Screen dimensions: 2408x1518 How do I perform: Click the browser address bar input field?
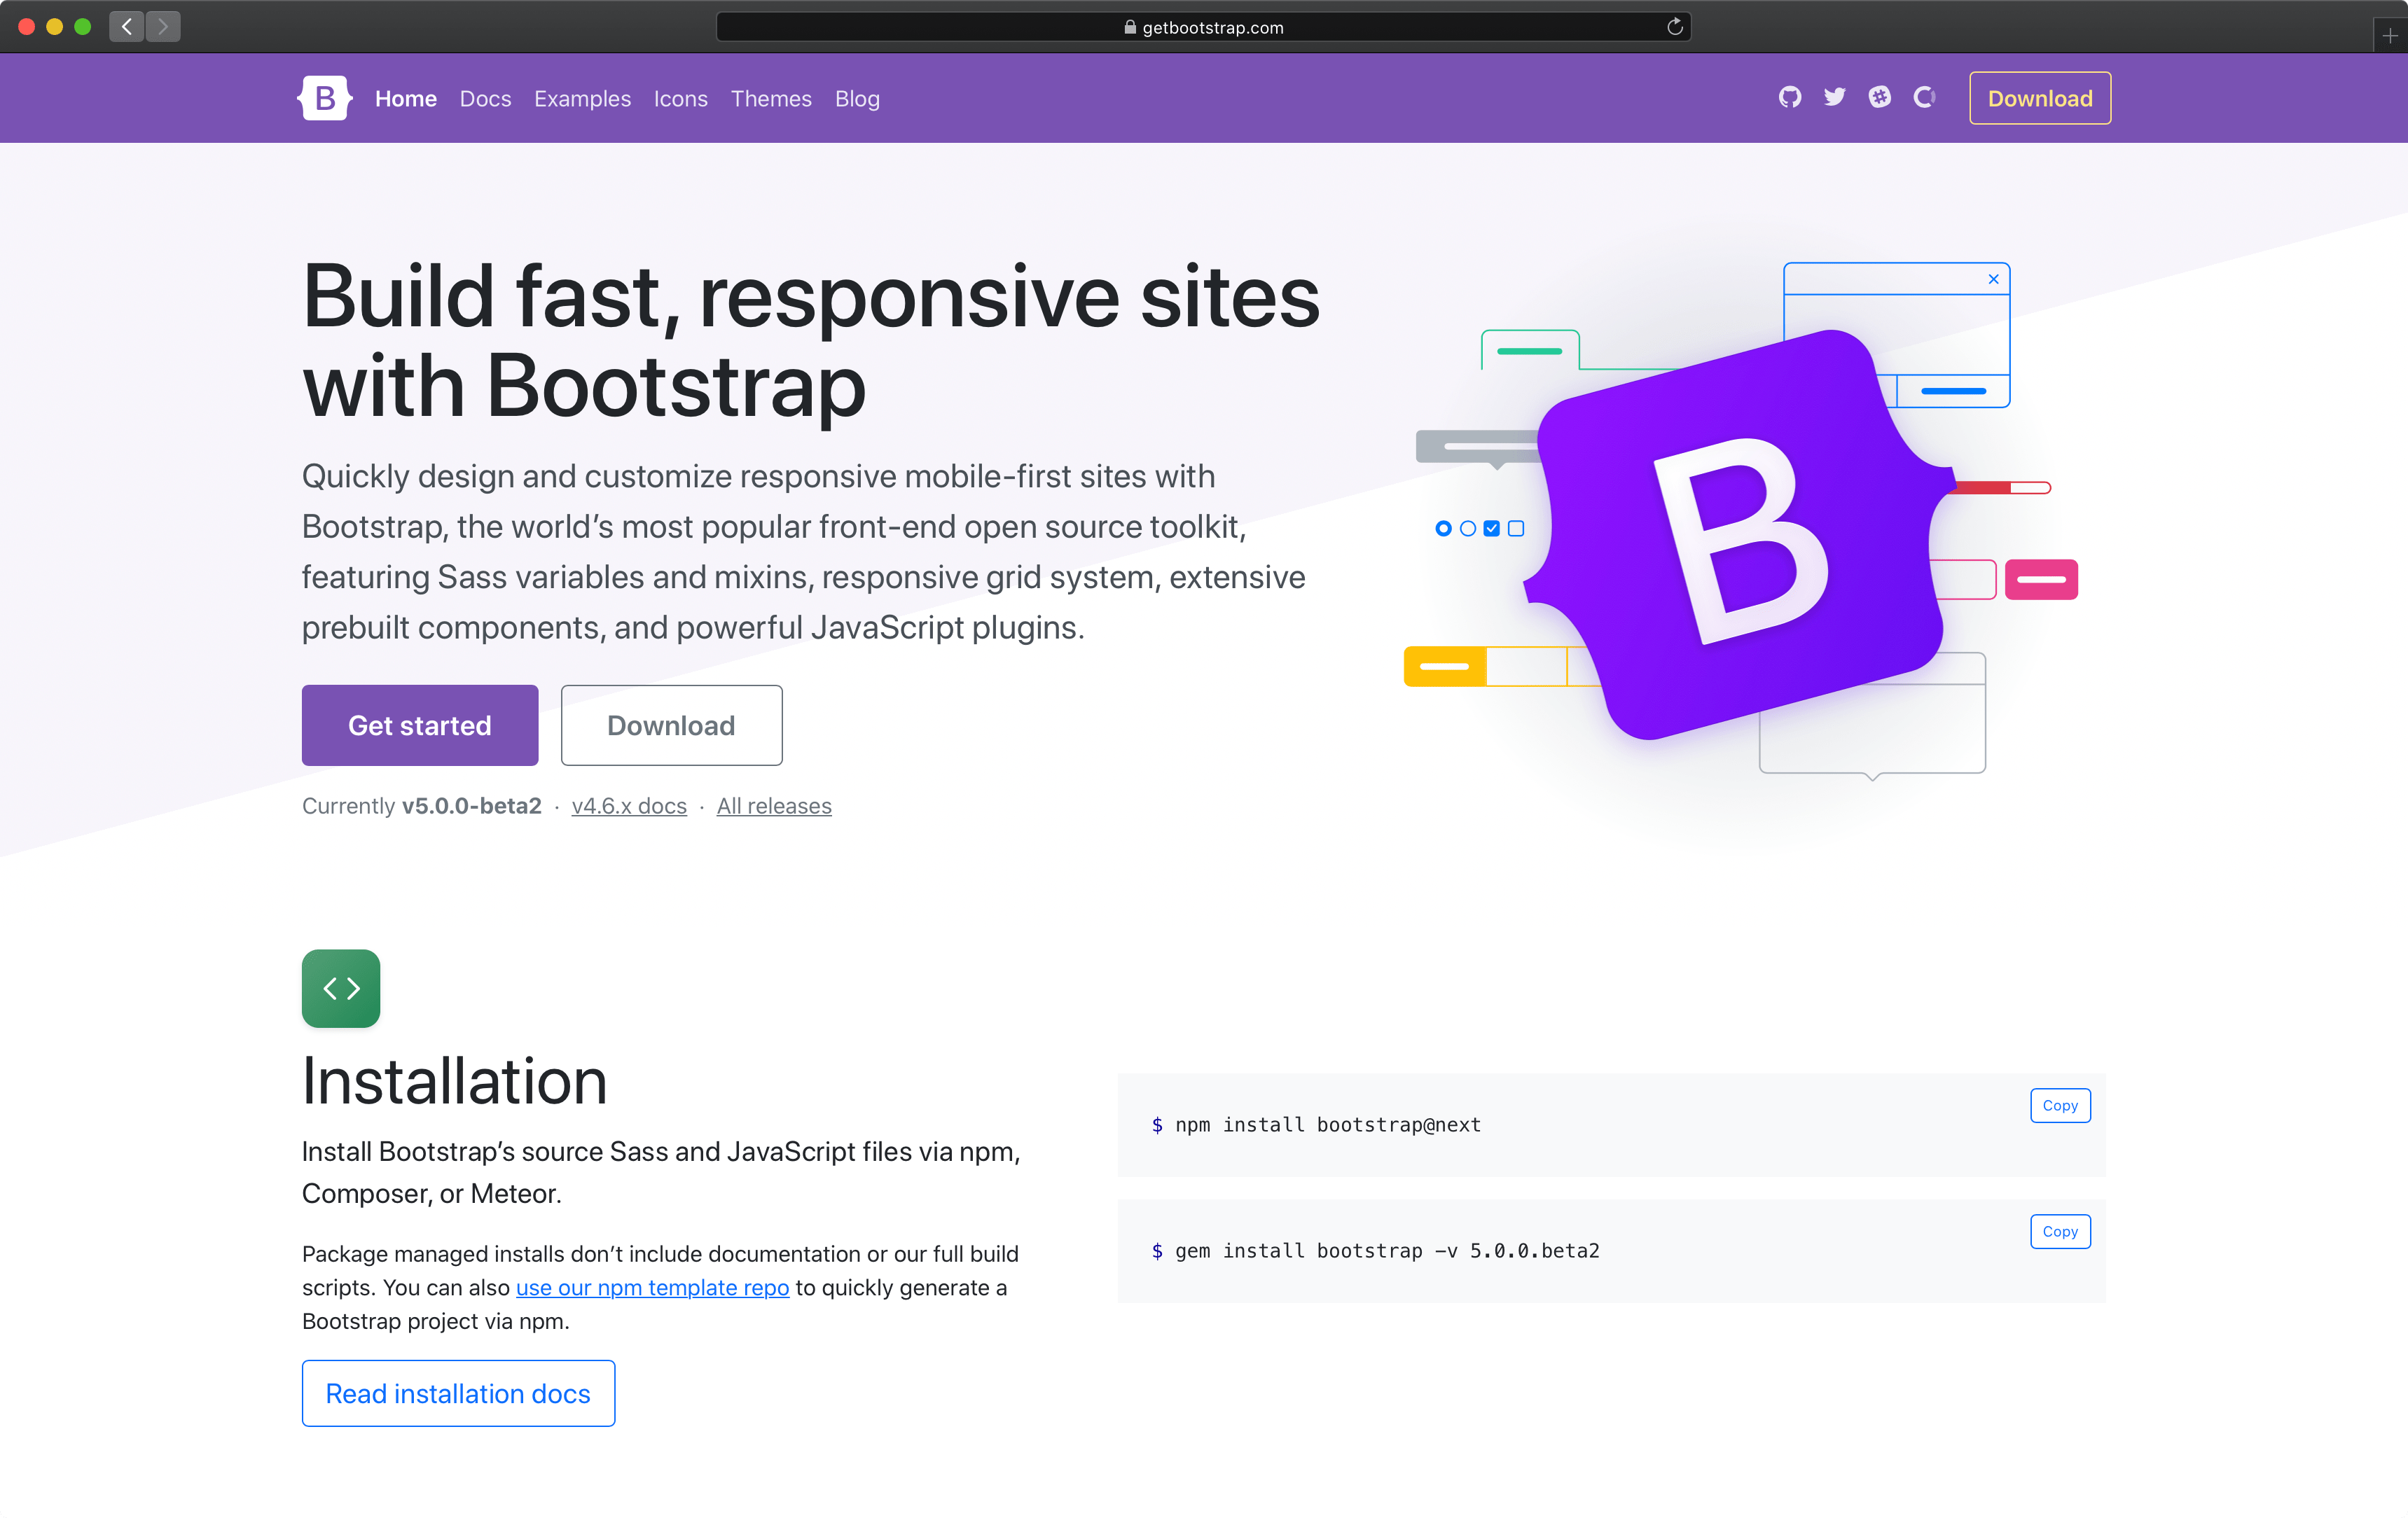click(x=1203, y=26)
